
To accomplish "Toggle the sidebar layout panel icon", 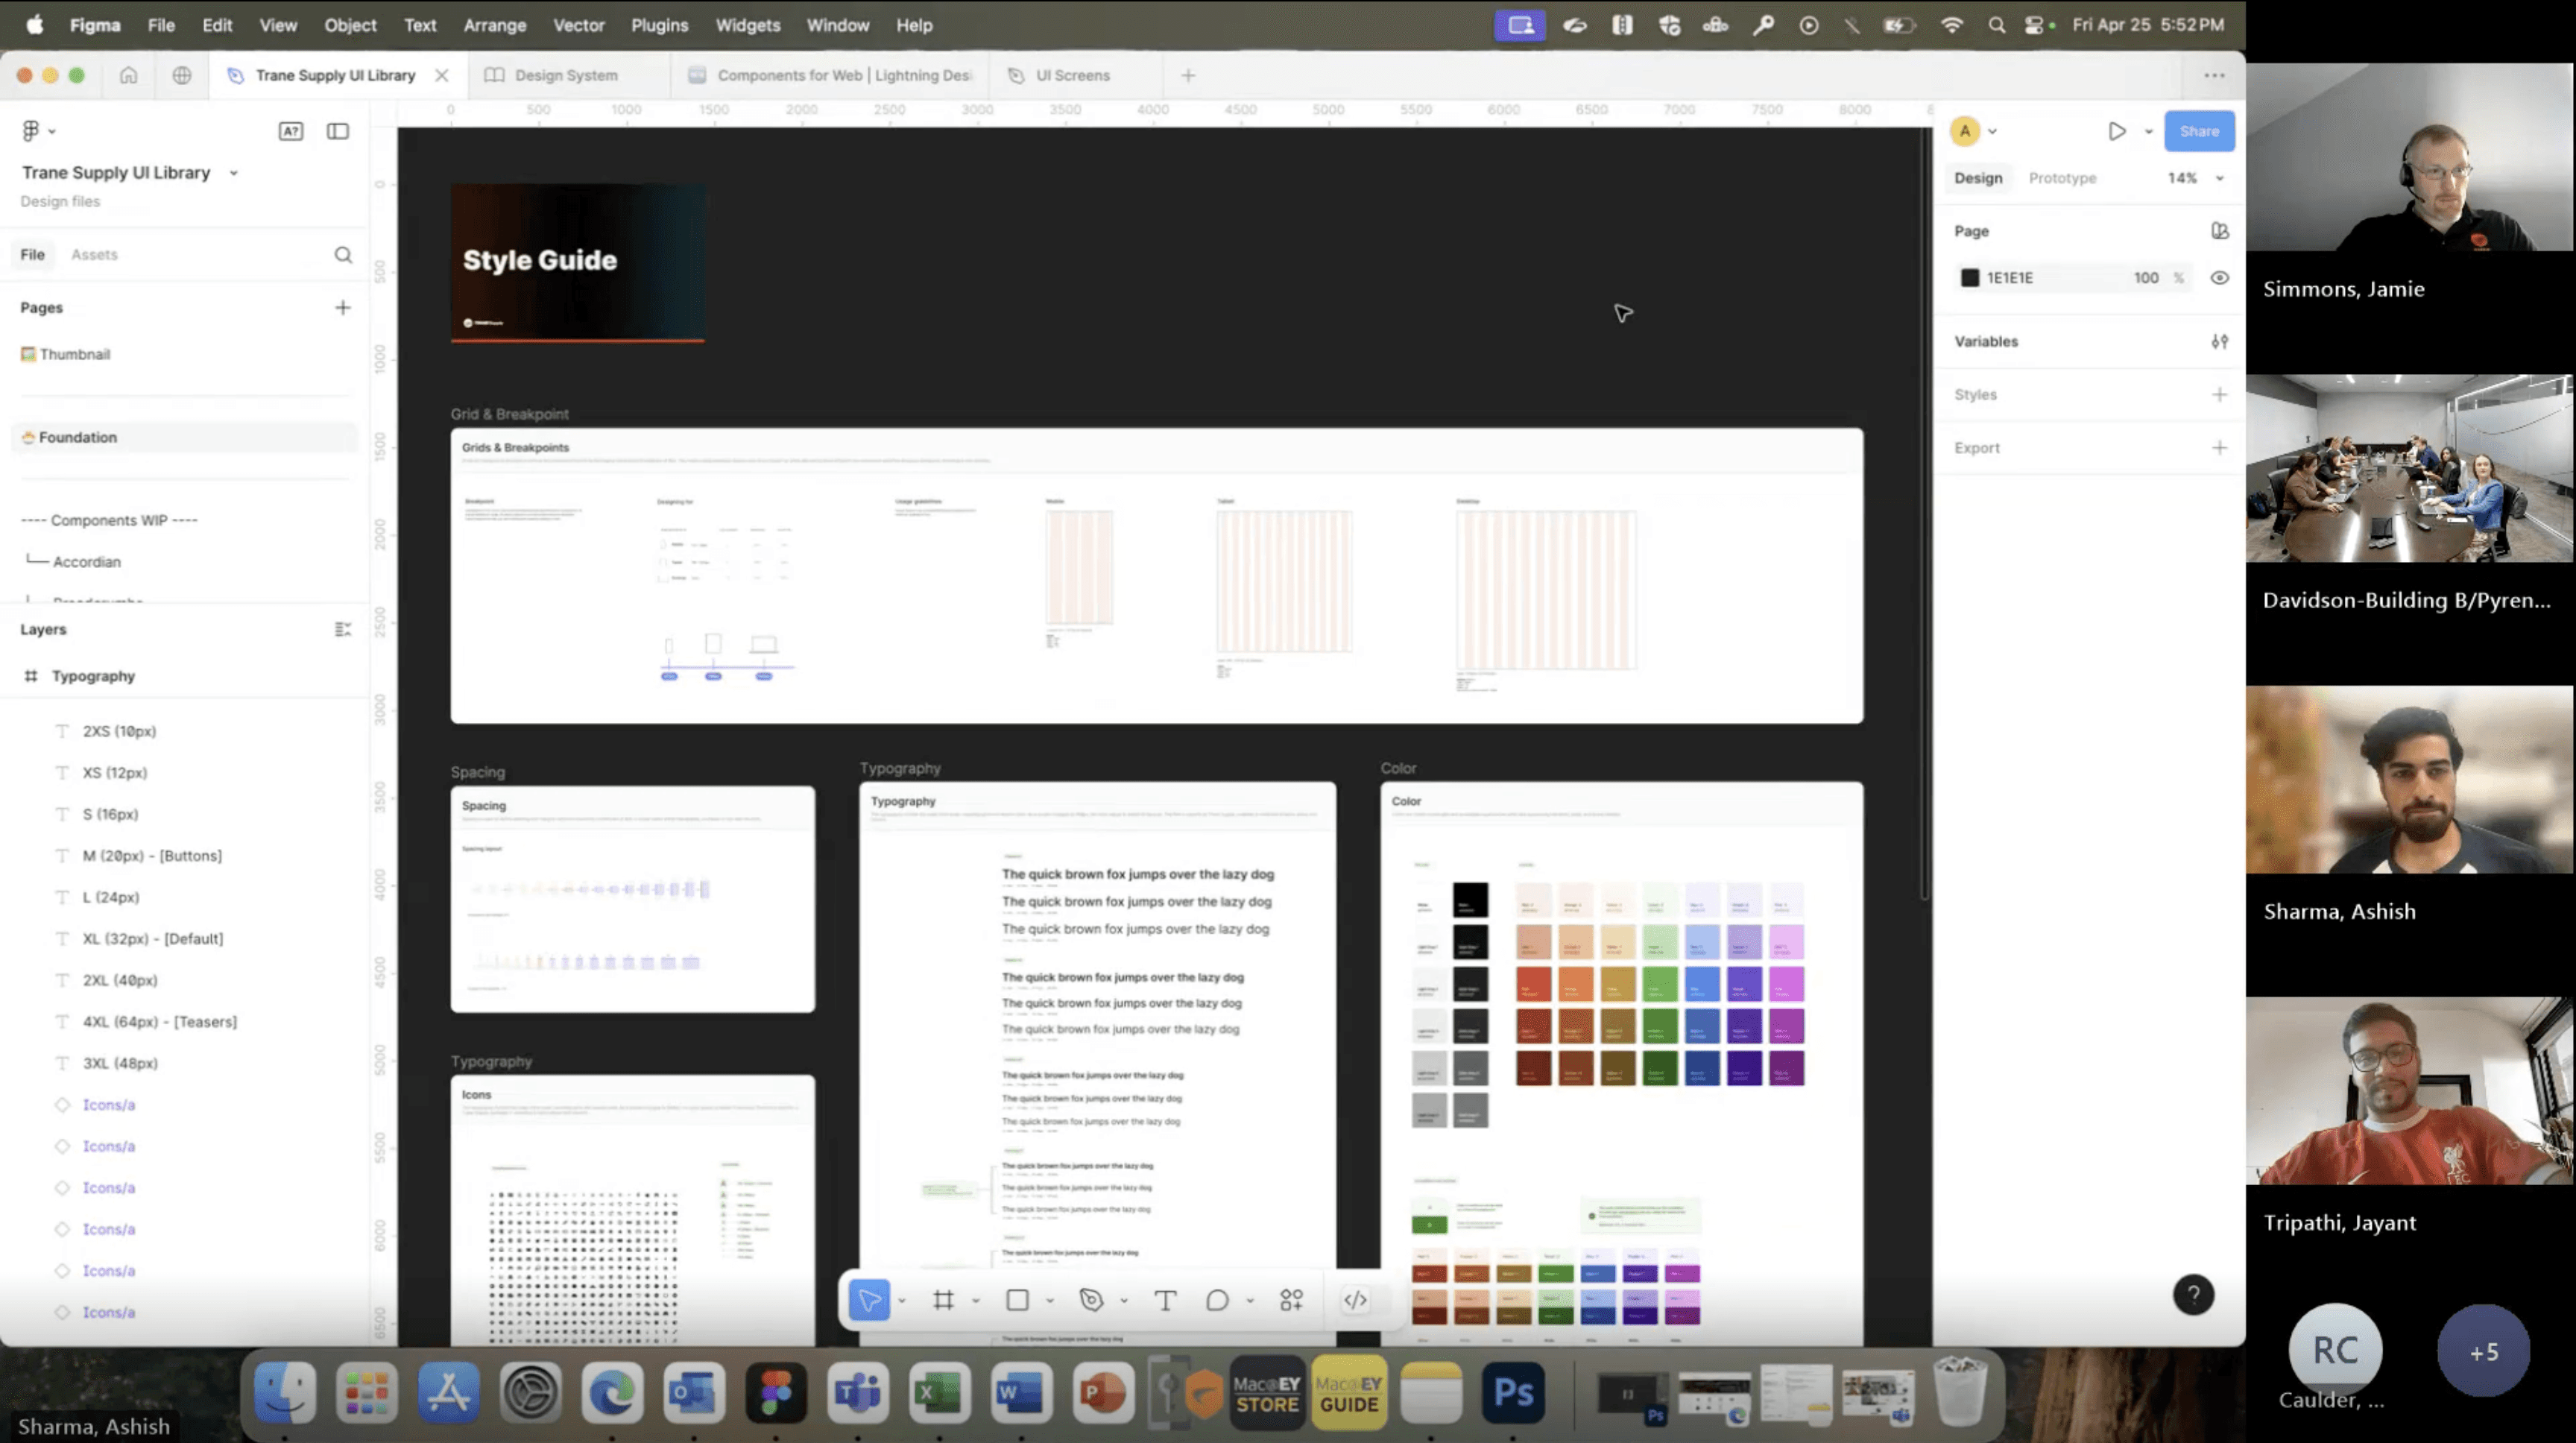I will pos(338,131).
